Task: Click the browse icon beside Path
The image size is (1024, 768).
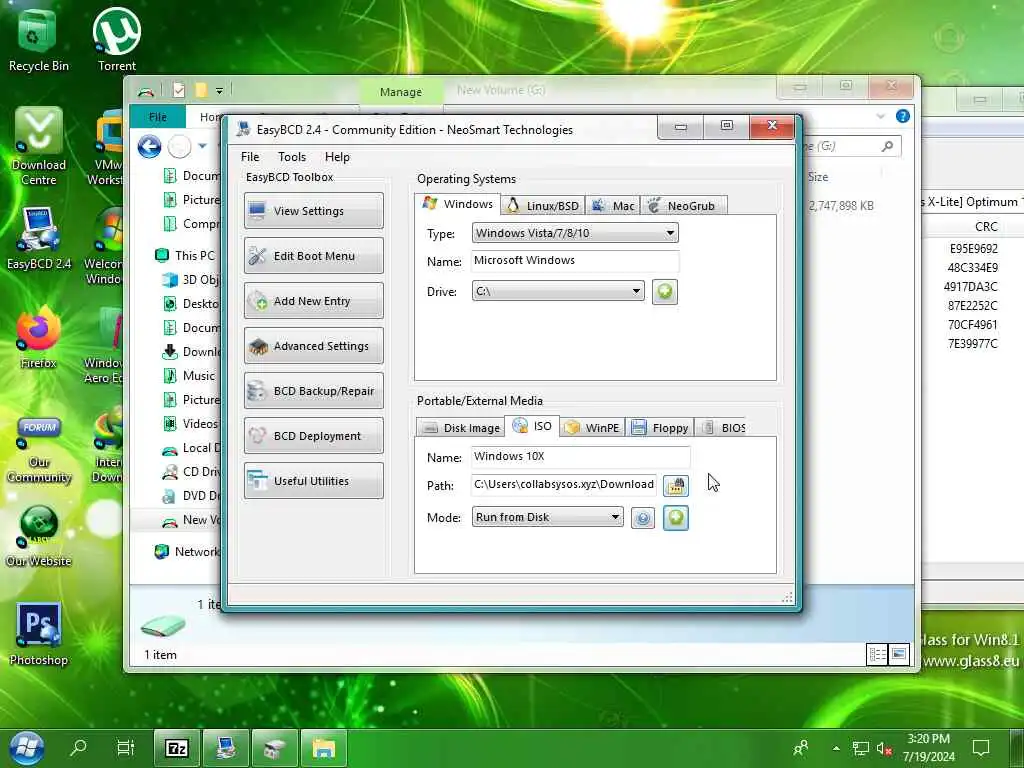Action: tap(675, 485)
